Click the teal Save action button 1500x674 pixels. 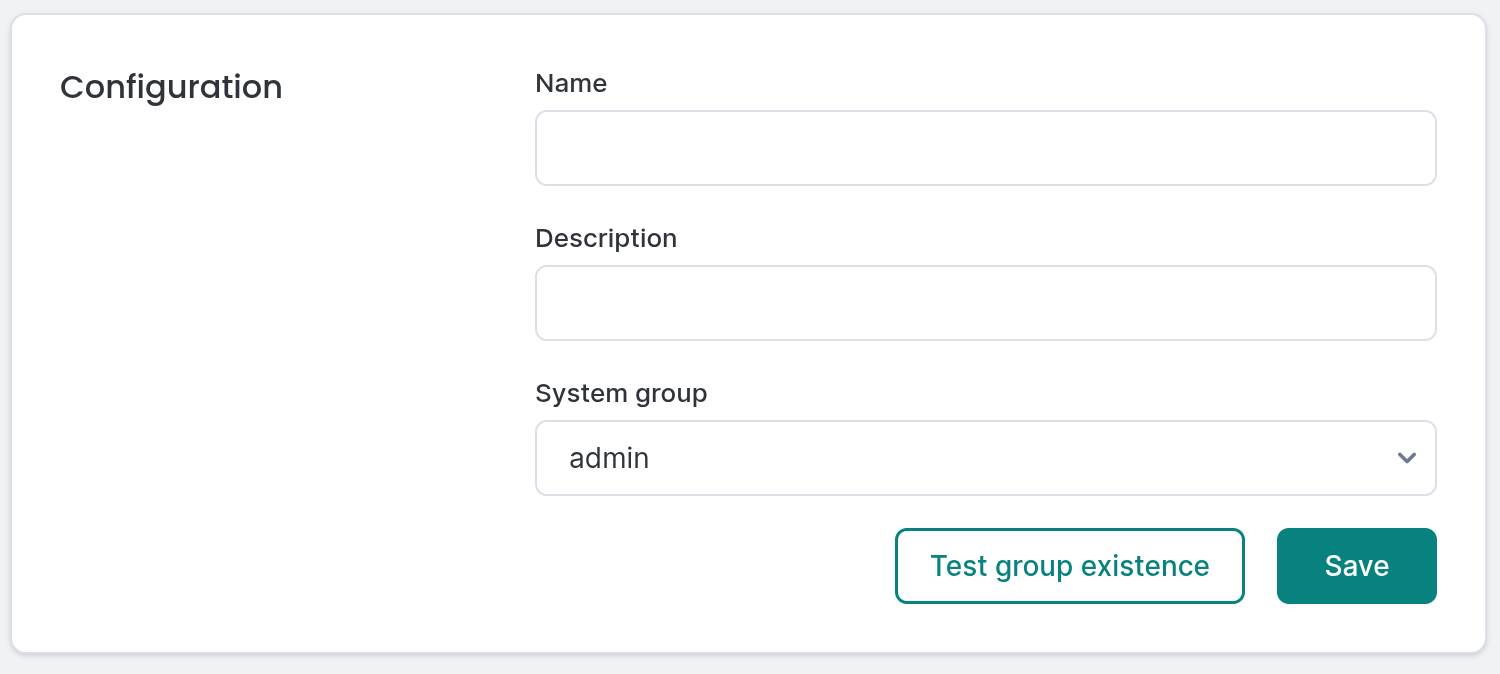tap(1356, 566)
